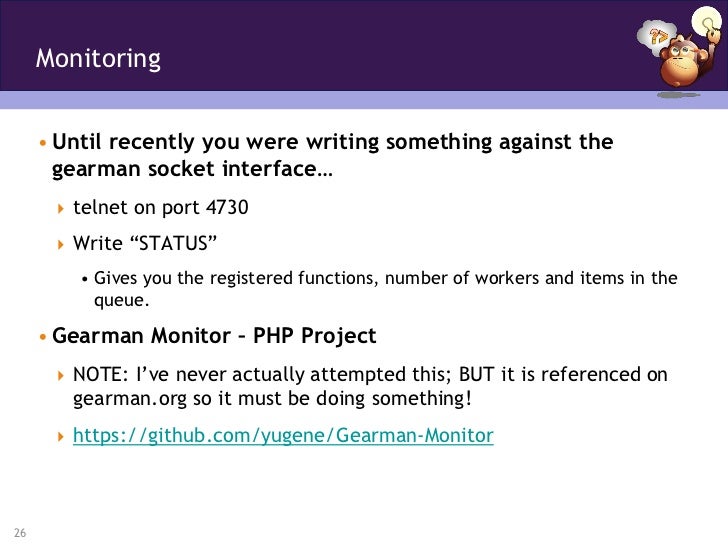Image resolution: width=728 pixels, height=546 pixels.
Task: Select the Gearman Monitor – PHP Project heading
Action: 214,336
